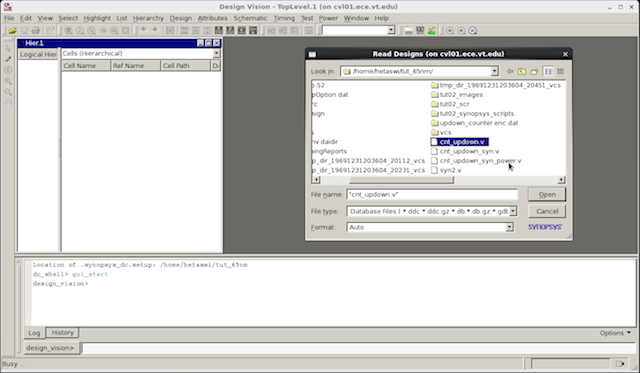Sort by Cell Name column header
This screenshot has width=640, height=373.
click(86, 66)
